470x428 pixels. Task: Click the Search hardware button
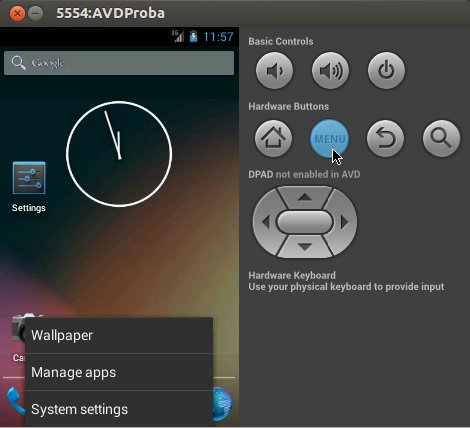click(x=441, y=138)
